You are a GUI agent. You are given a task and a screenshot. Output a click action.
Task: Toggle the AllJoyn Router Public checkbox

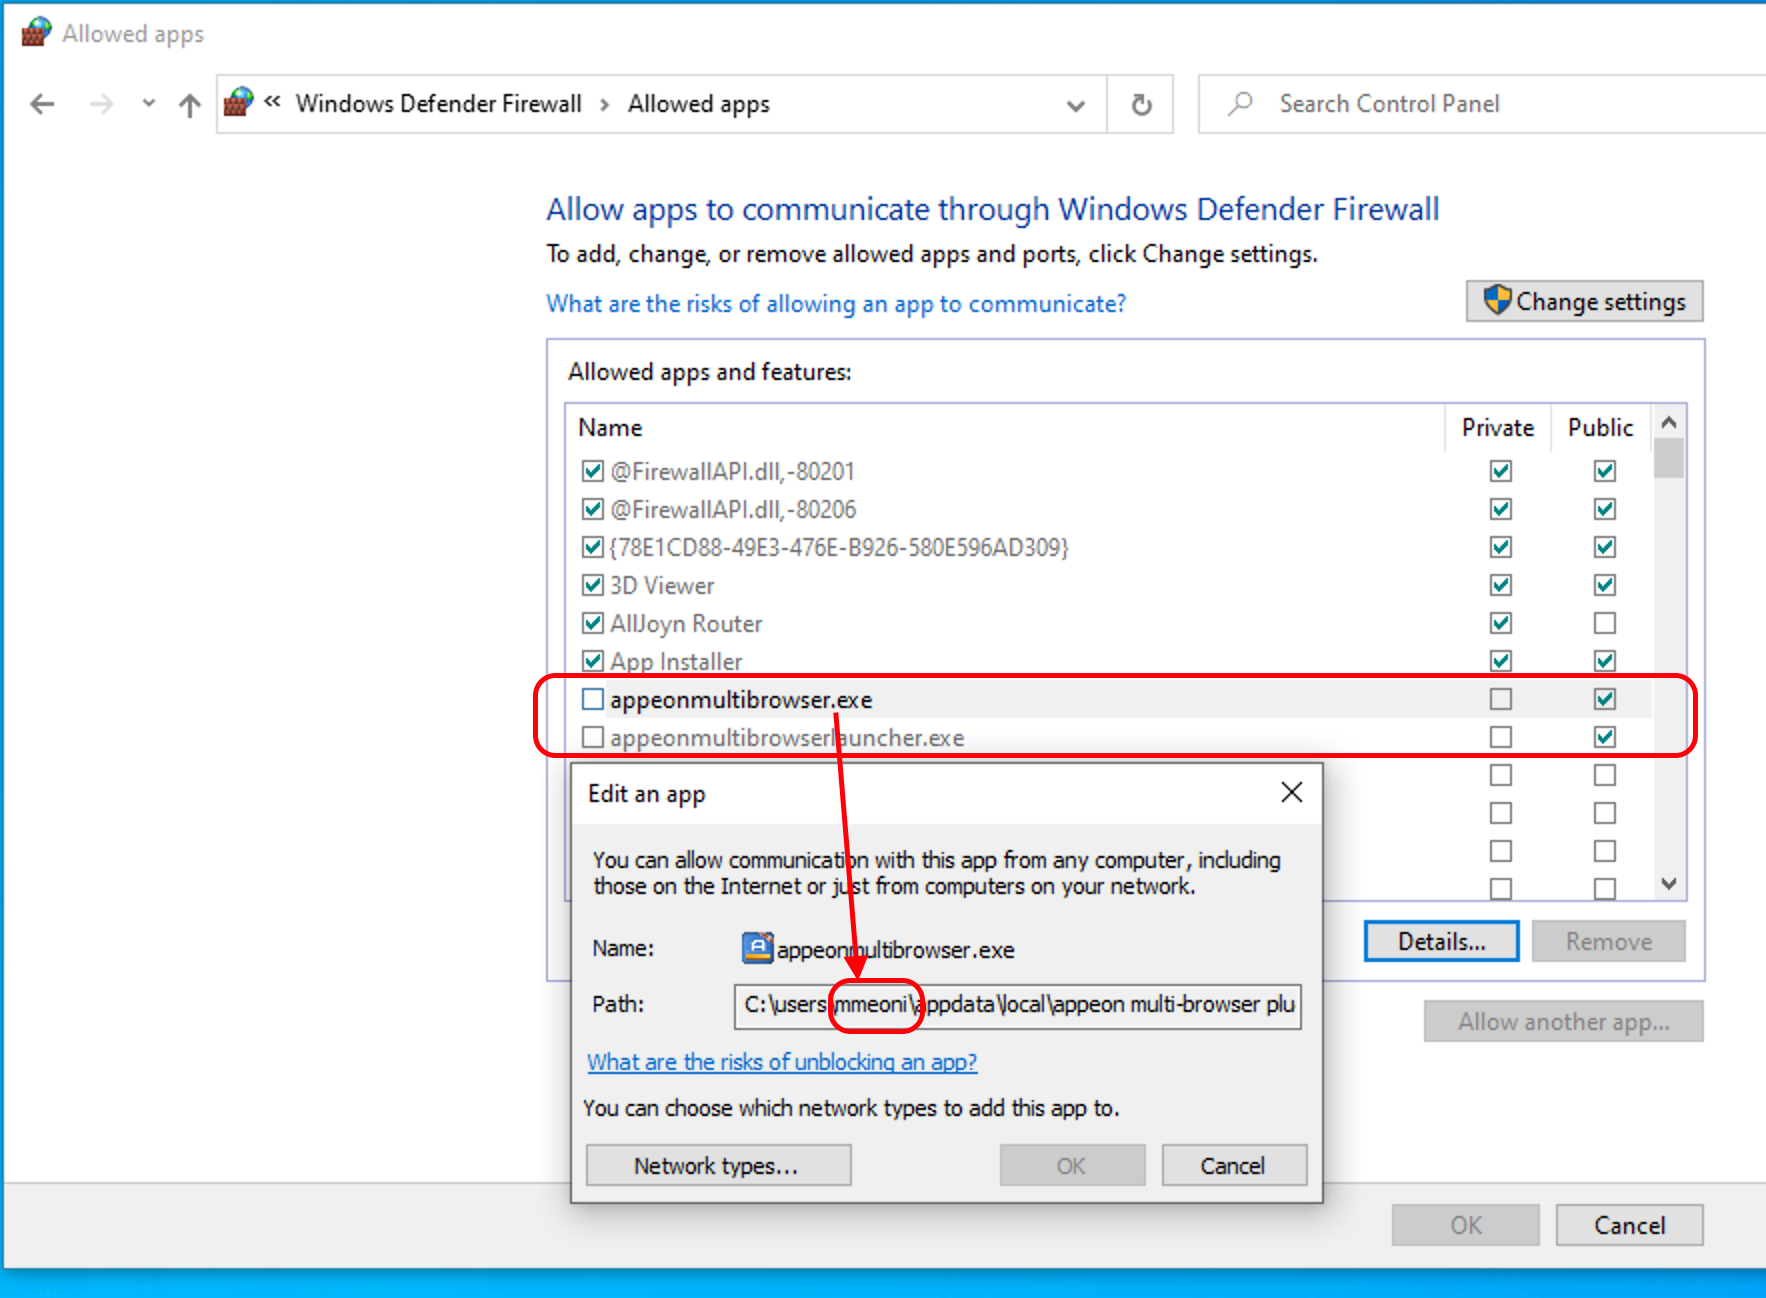1604,623
